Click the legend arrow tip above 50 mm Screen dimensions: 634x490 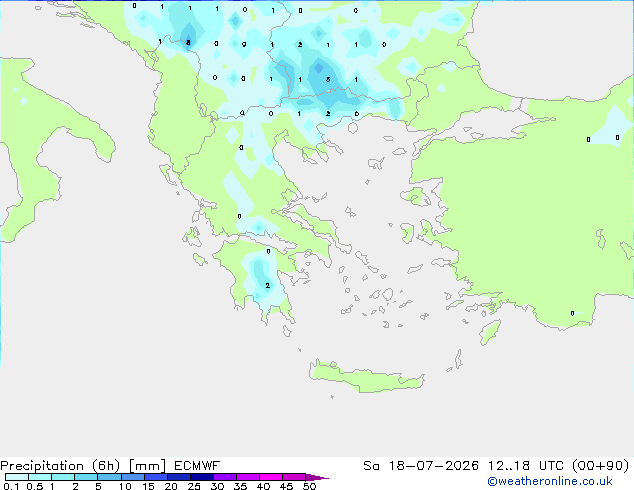coord(317,477)
